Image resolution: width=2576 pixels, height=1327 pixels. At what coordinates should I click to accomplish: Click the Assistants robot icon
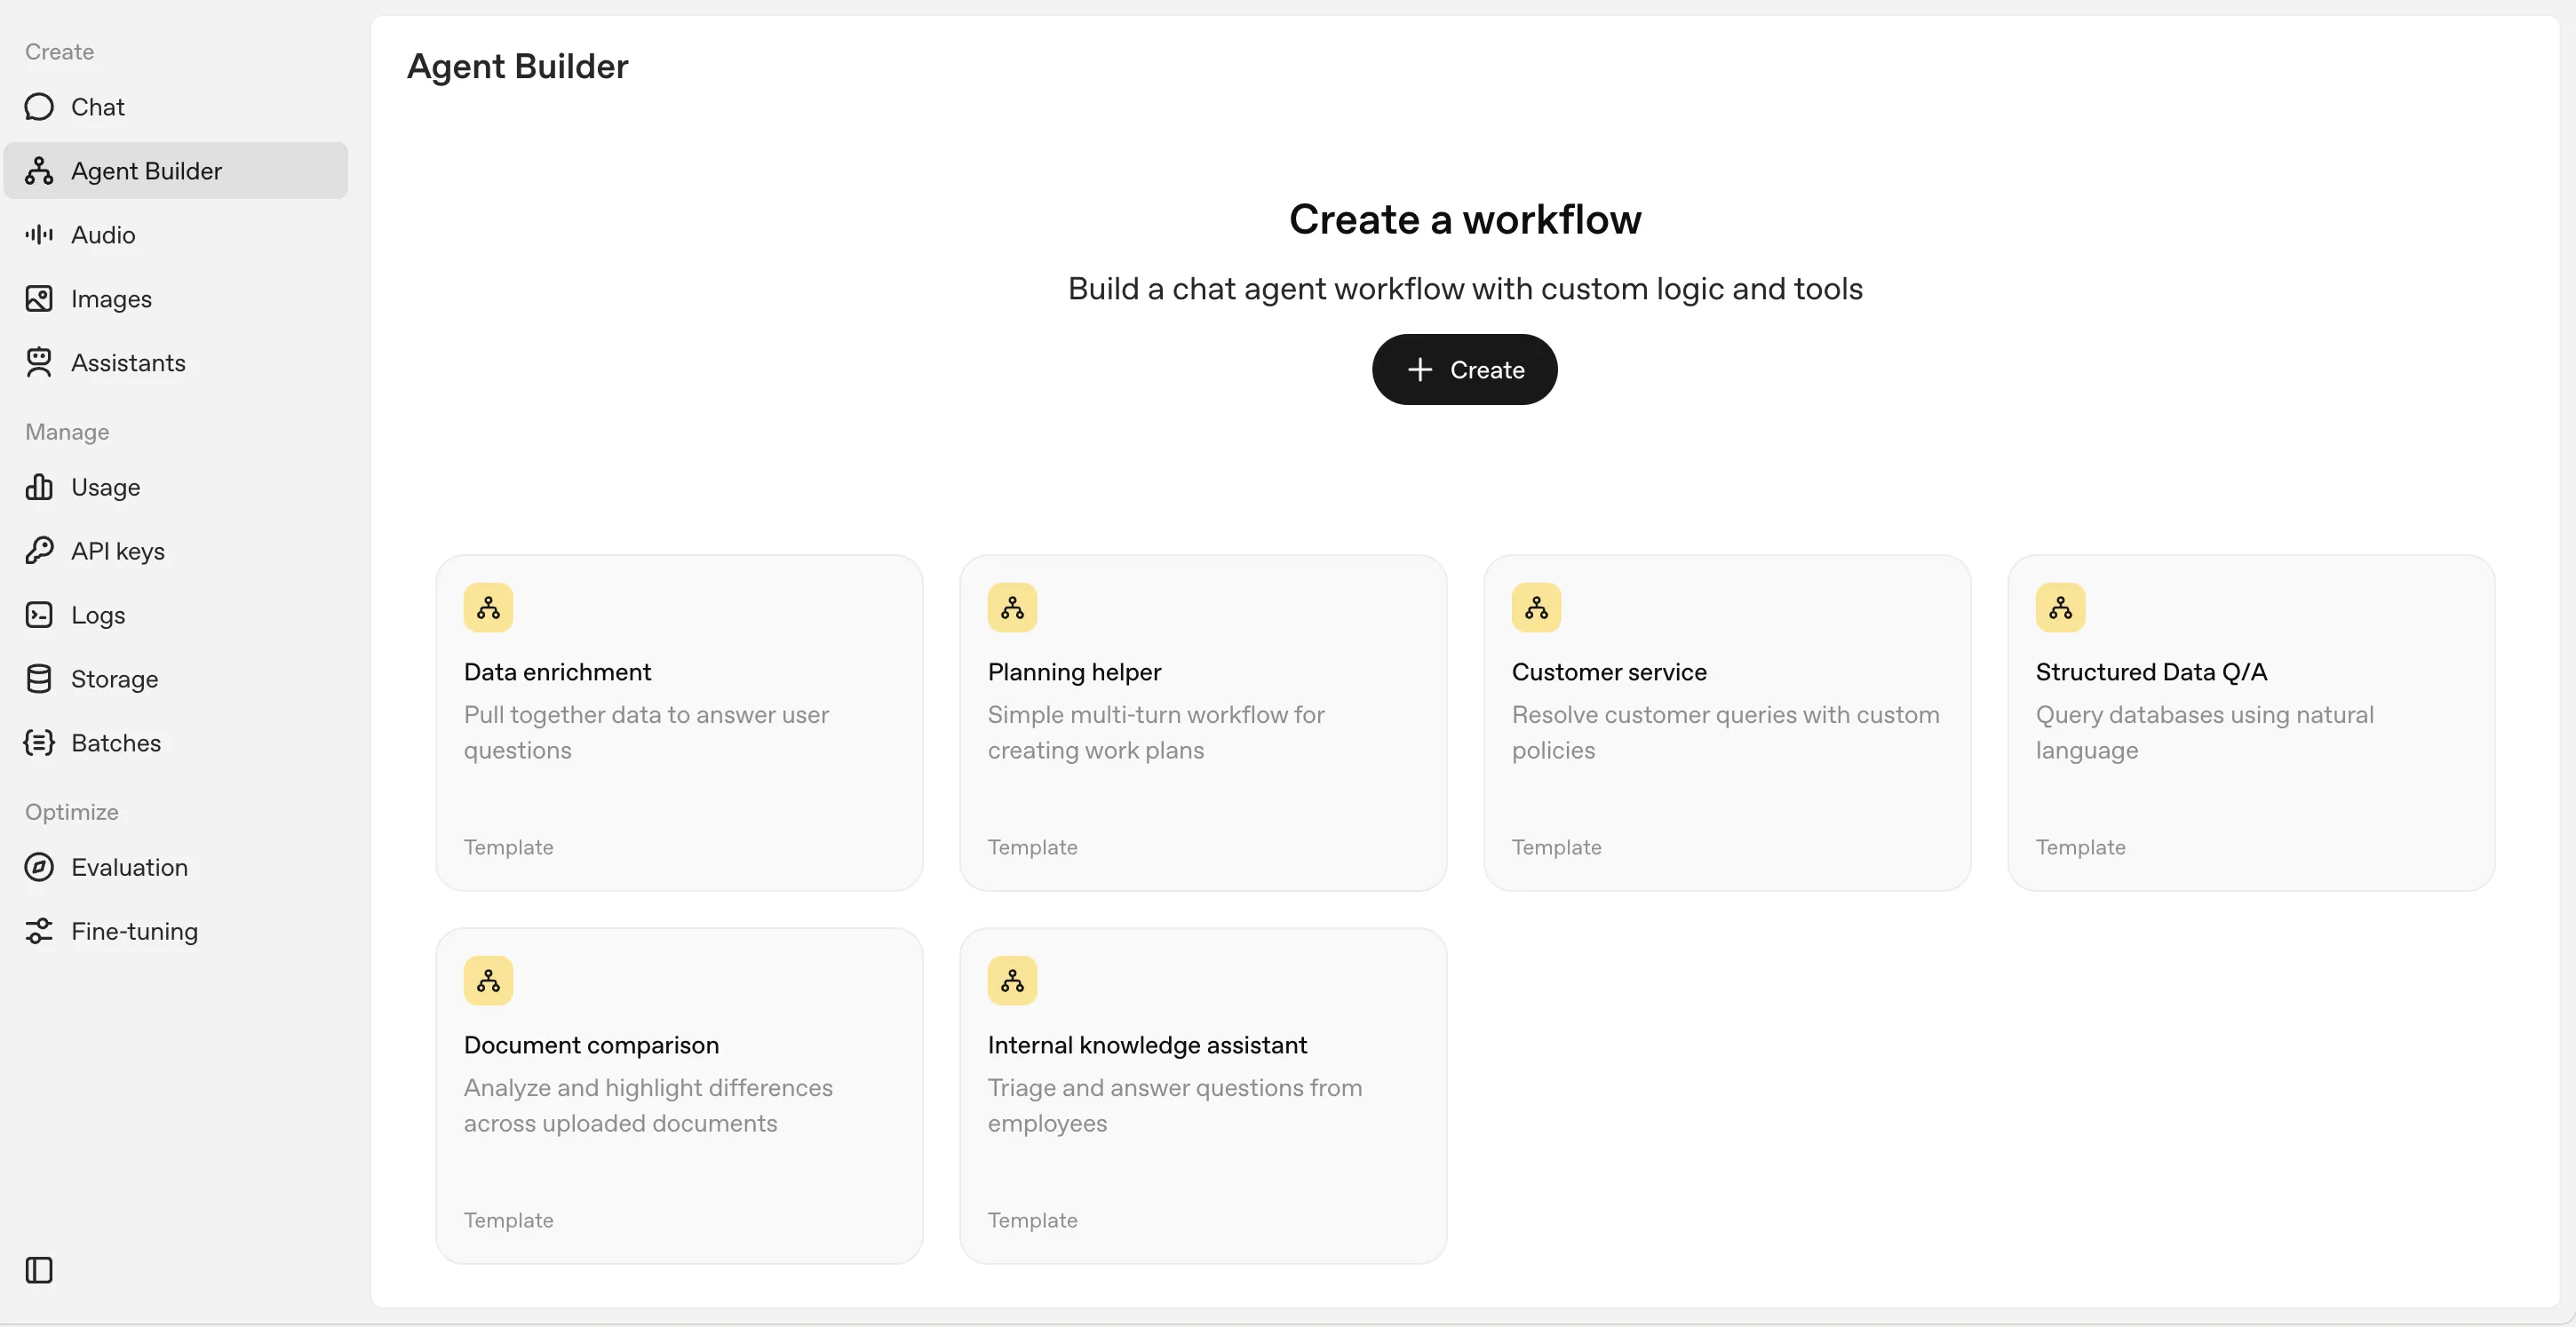click(39, 363)
